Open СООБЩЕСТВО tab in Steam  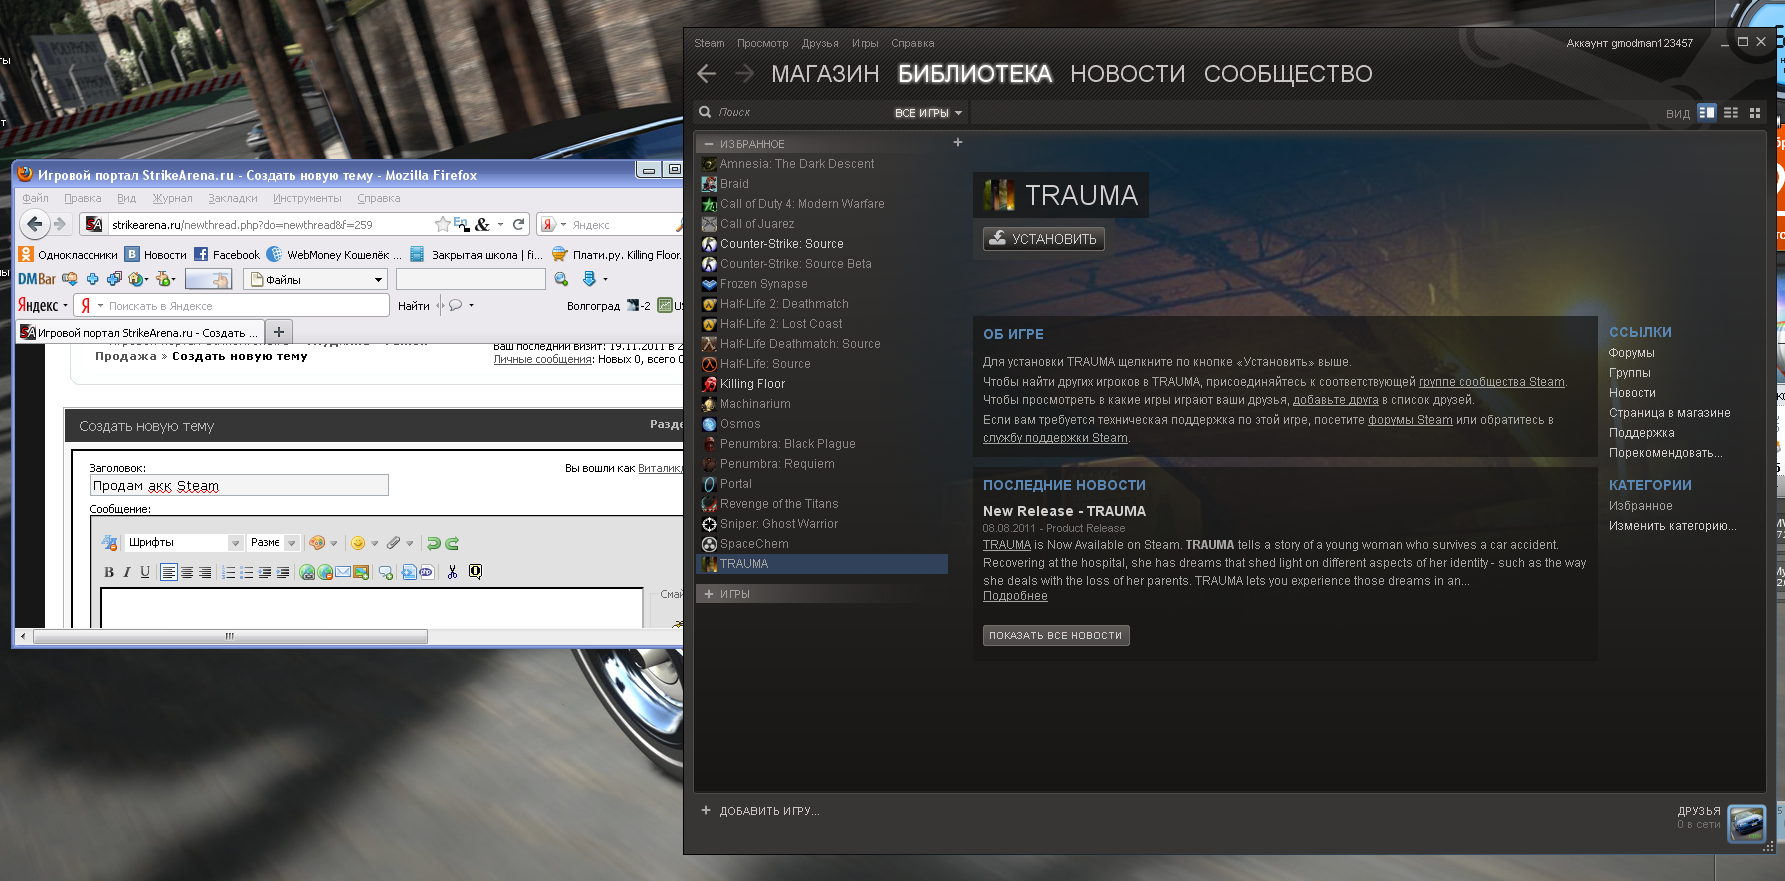point(1287,74)
